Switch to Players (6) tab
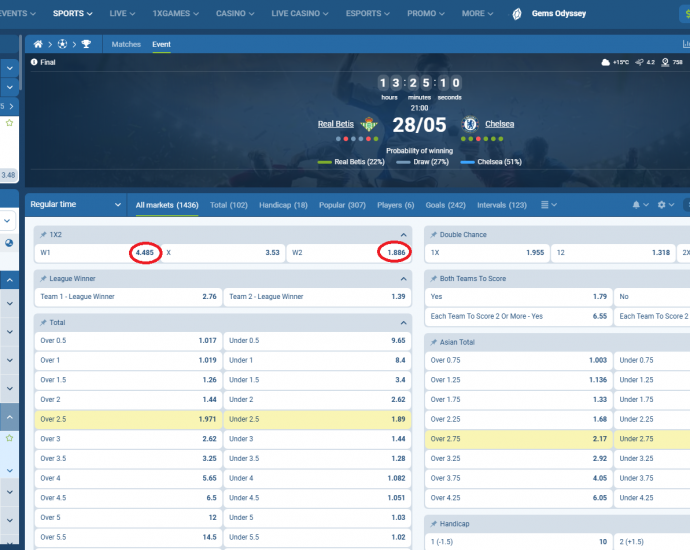 pos(396,205)
